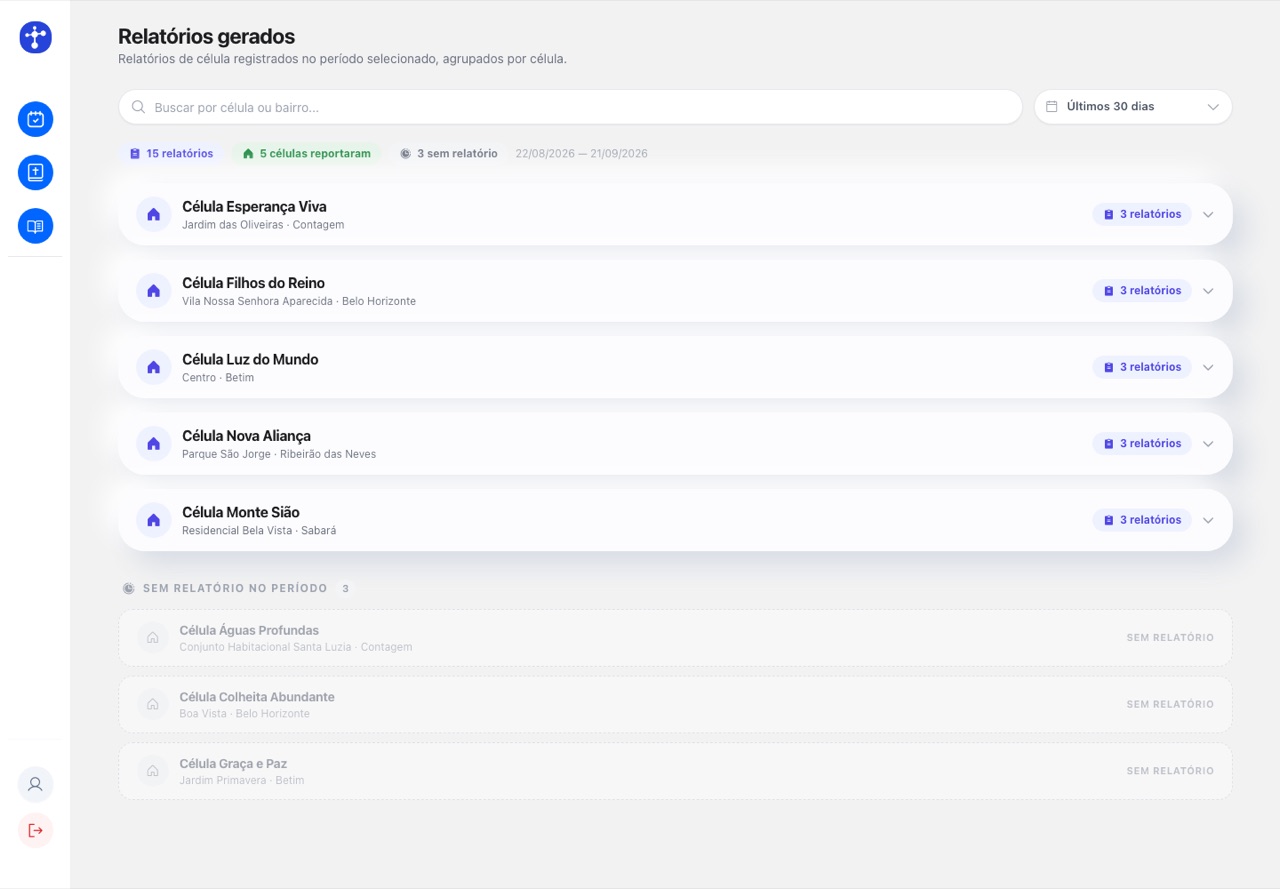The height and width of the screenshot is (889, 1280).
Task: Open the Últimos 30 dias period dropdown
Action: pos(1133,107)
